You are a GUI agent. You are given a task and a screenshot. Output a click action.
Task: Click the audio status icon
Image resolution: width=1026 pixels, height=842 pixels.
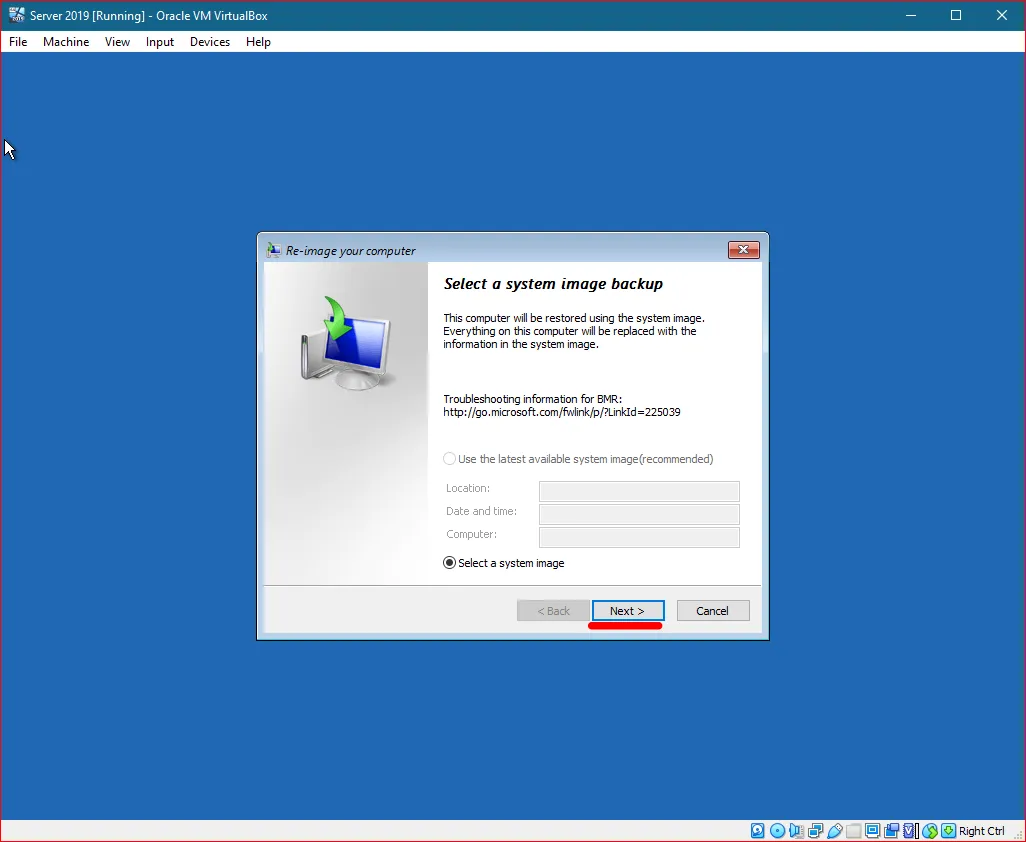coord(796,830)
